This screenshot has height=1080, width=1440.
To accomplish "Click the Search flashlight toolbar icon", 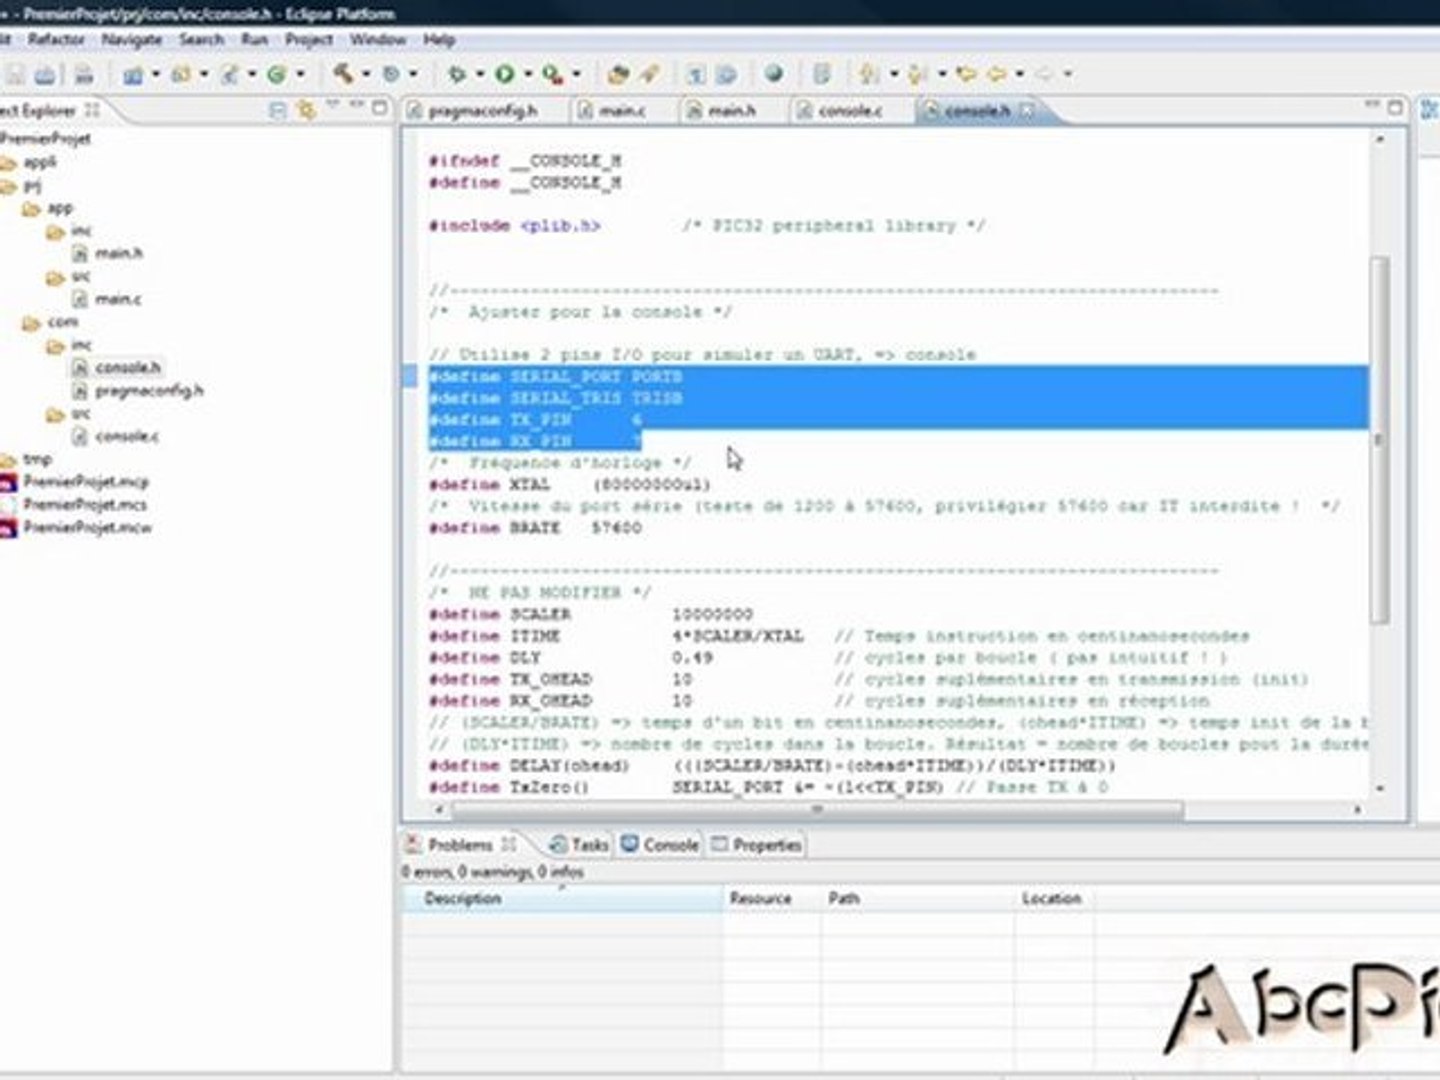I will (x=651, y=74).
